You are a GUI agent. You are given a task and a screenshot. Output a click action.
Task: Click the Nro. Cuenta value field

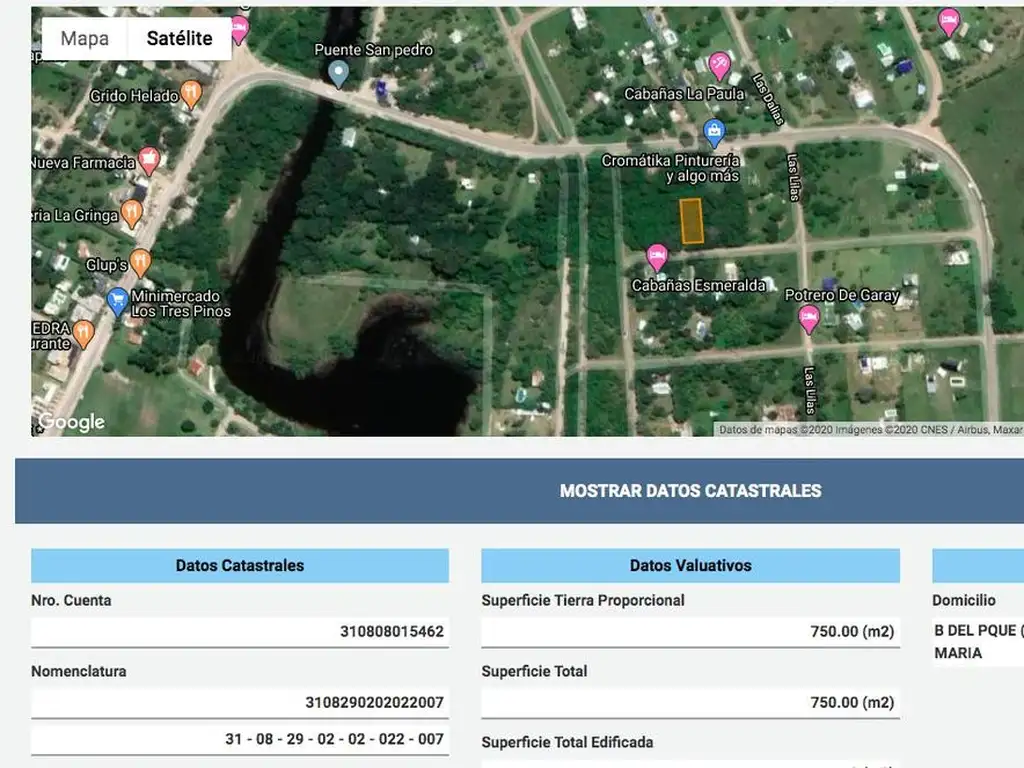[x=239, y=632]
